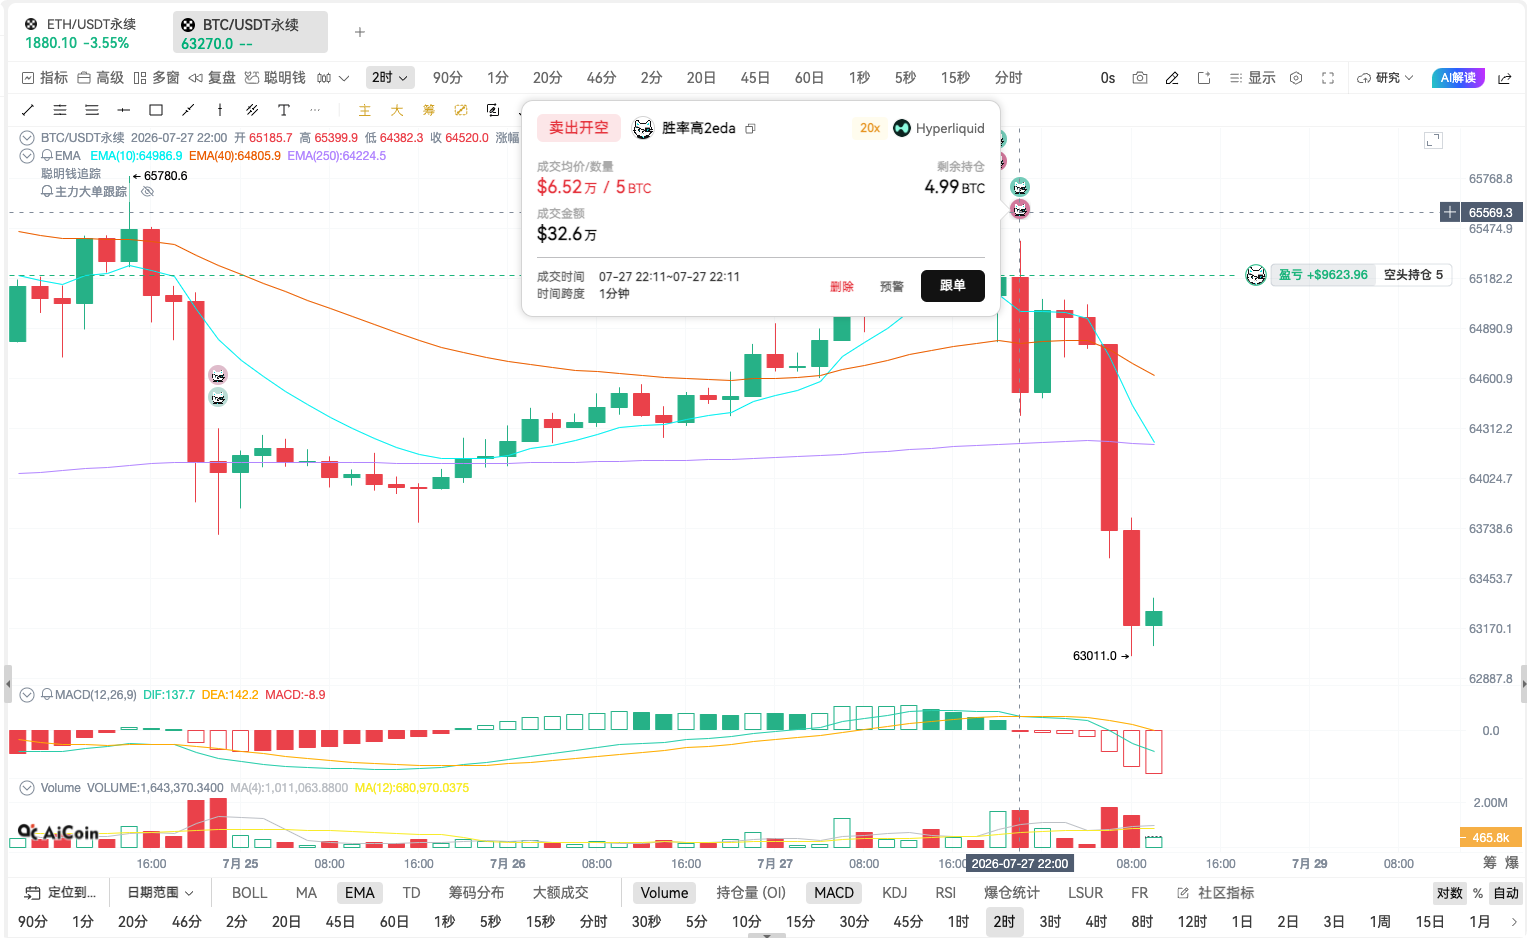1527x938 pixels.
Task: Toggle the EMA indicator button
Action: click(x=360, y=893)
